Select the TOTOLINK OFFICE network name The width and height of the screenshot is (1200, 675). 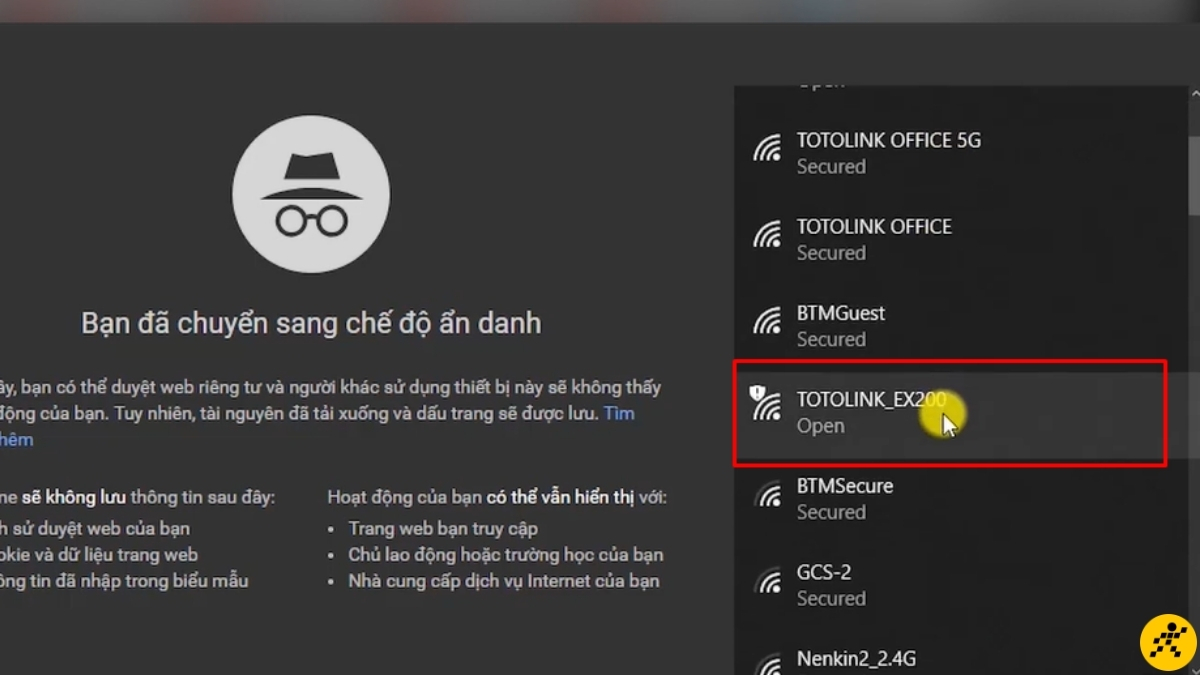pos(874,227)
